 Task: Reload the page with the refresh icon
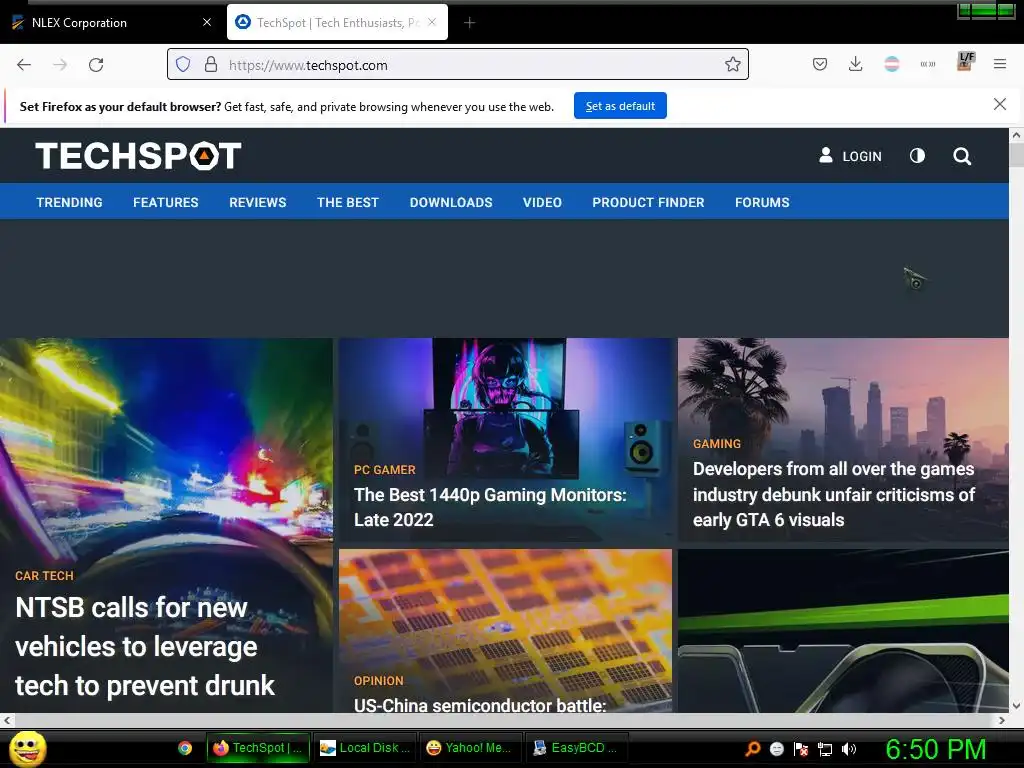tap(96, 65)
